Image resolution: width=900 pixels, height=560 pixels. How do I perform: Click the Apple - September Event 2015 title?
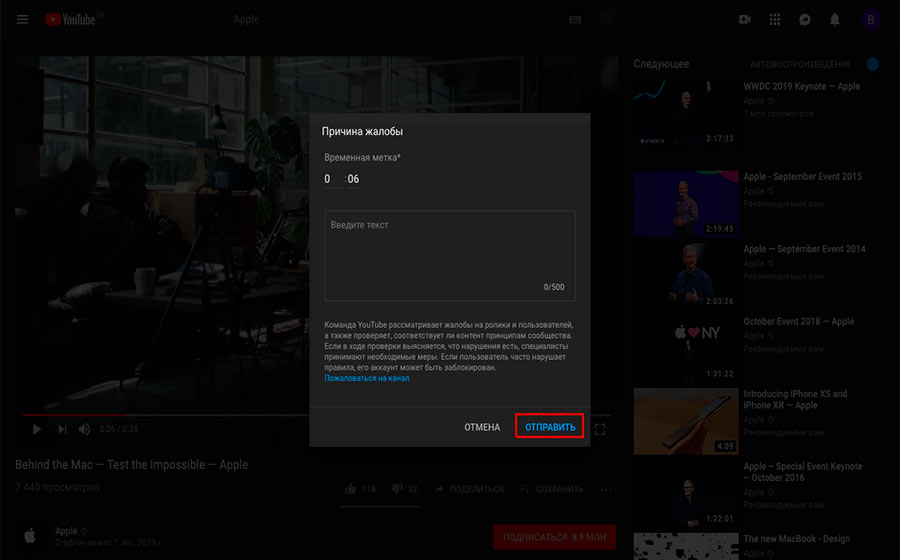click(802, 177)
